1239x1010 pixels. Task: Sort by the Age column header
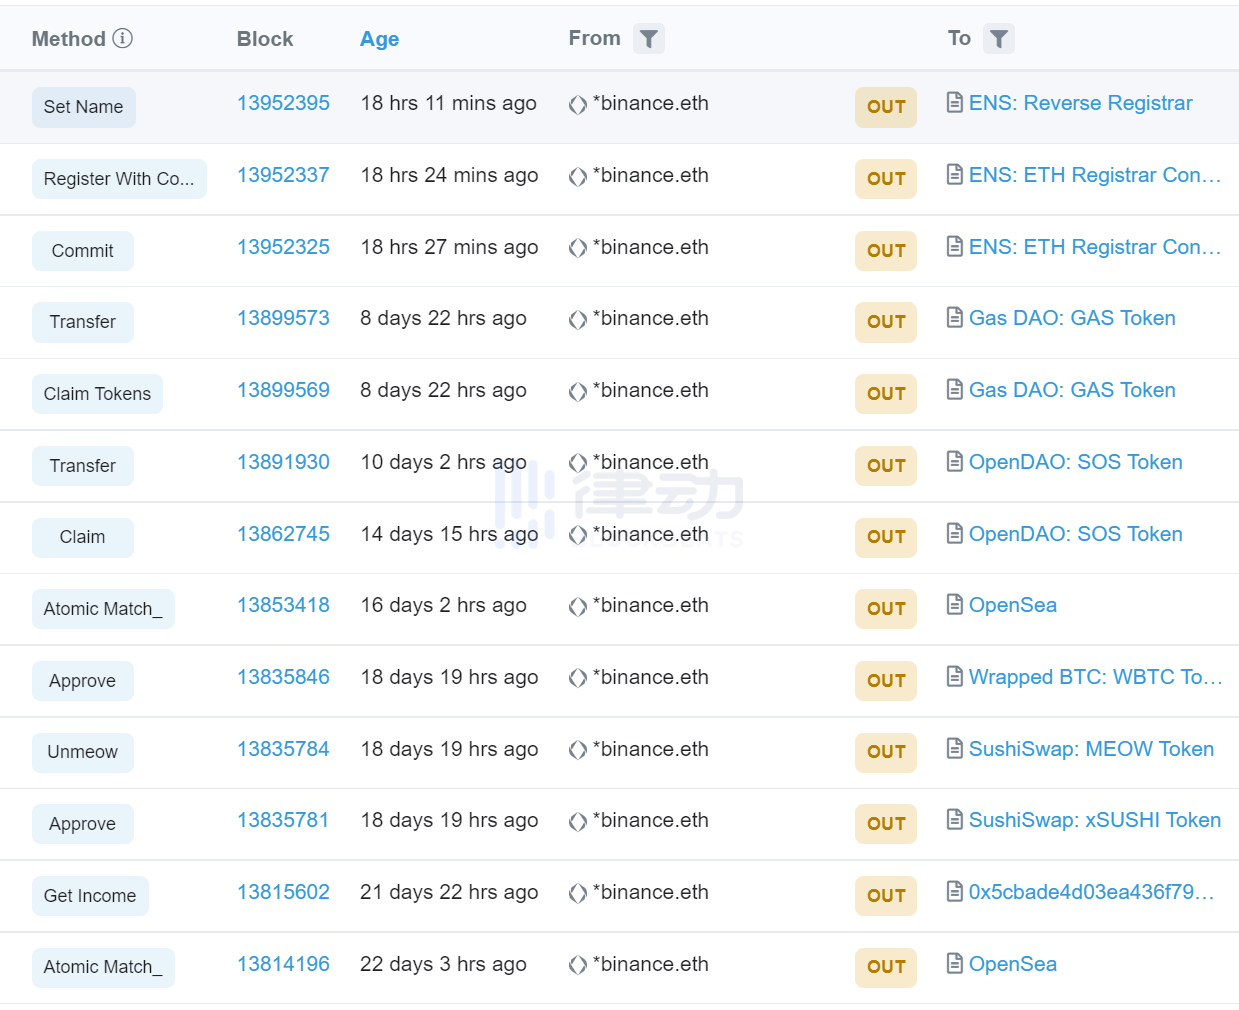tap(379, 39)
